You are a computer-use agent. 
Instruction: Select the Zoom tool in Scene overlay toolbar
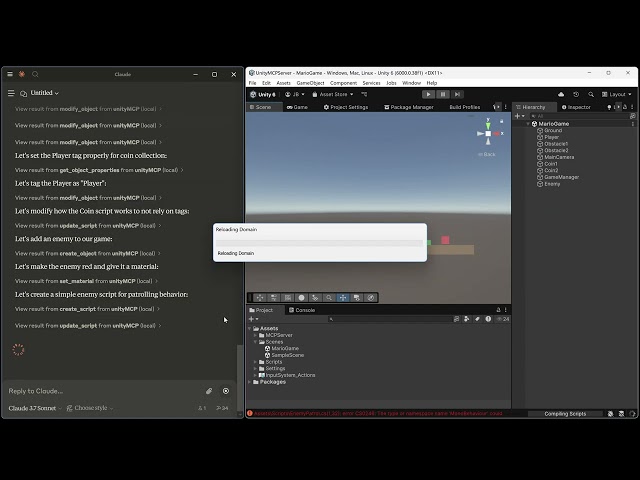click(x=329, y=298)
